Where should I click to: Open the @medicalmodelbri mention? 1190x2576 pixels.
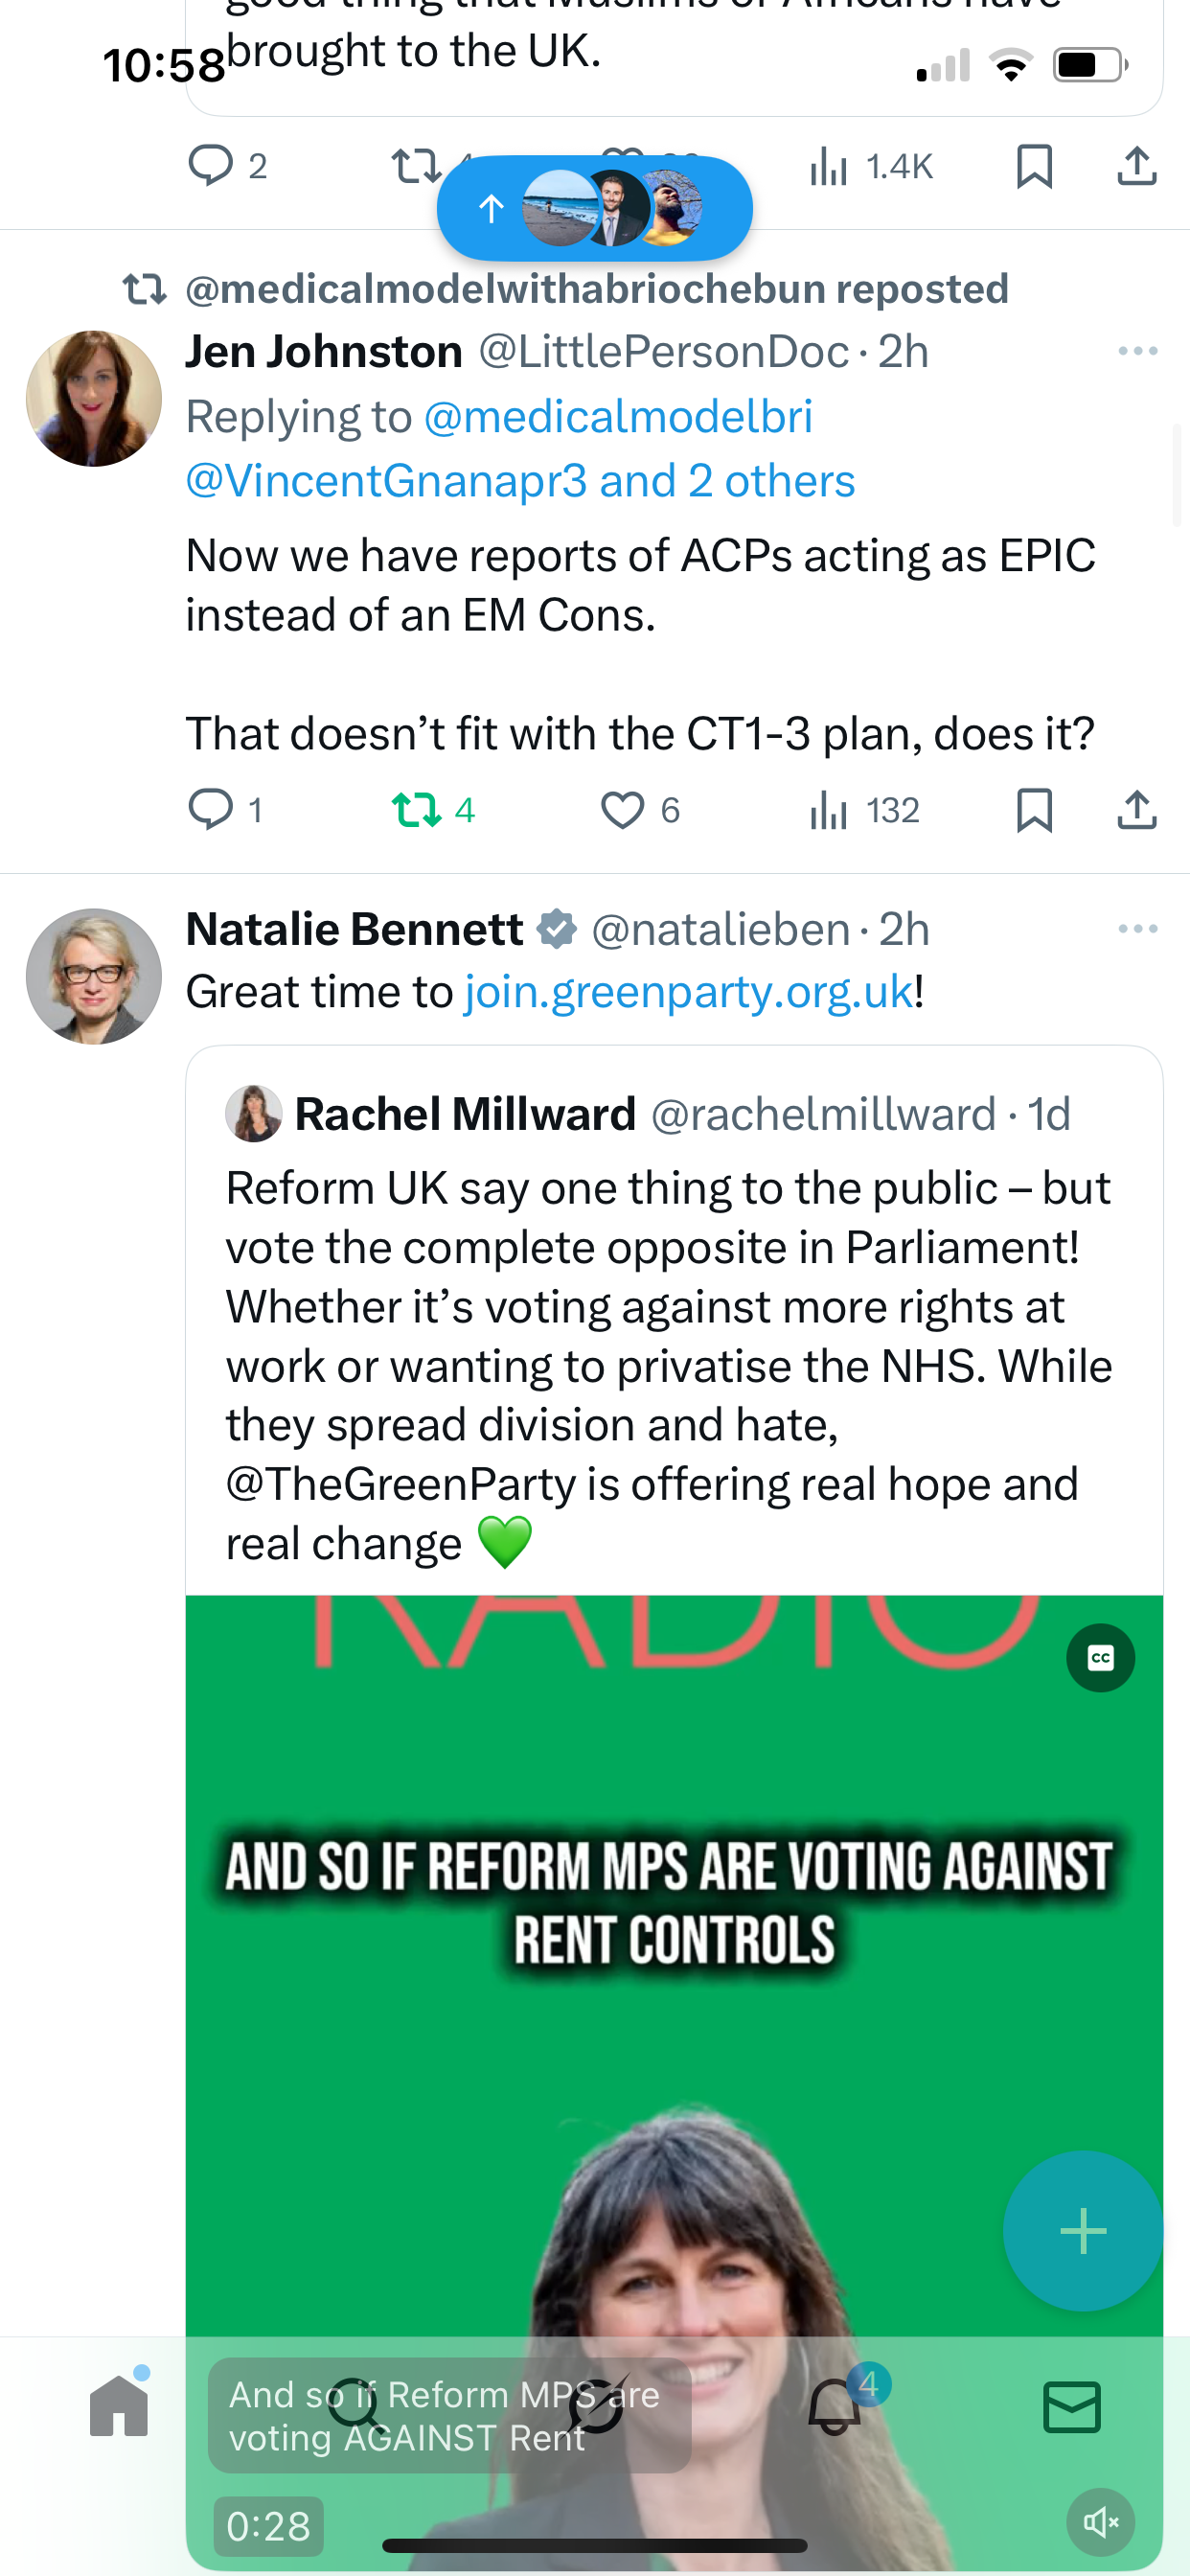tap(618, 417)
